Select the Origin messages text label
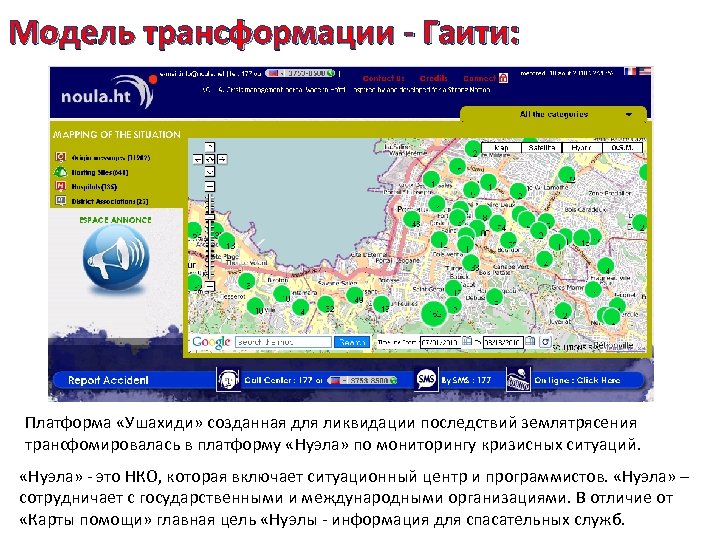 coord(111,158)
